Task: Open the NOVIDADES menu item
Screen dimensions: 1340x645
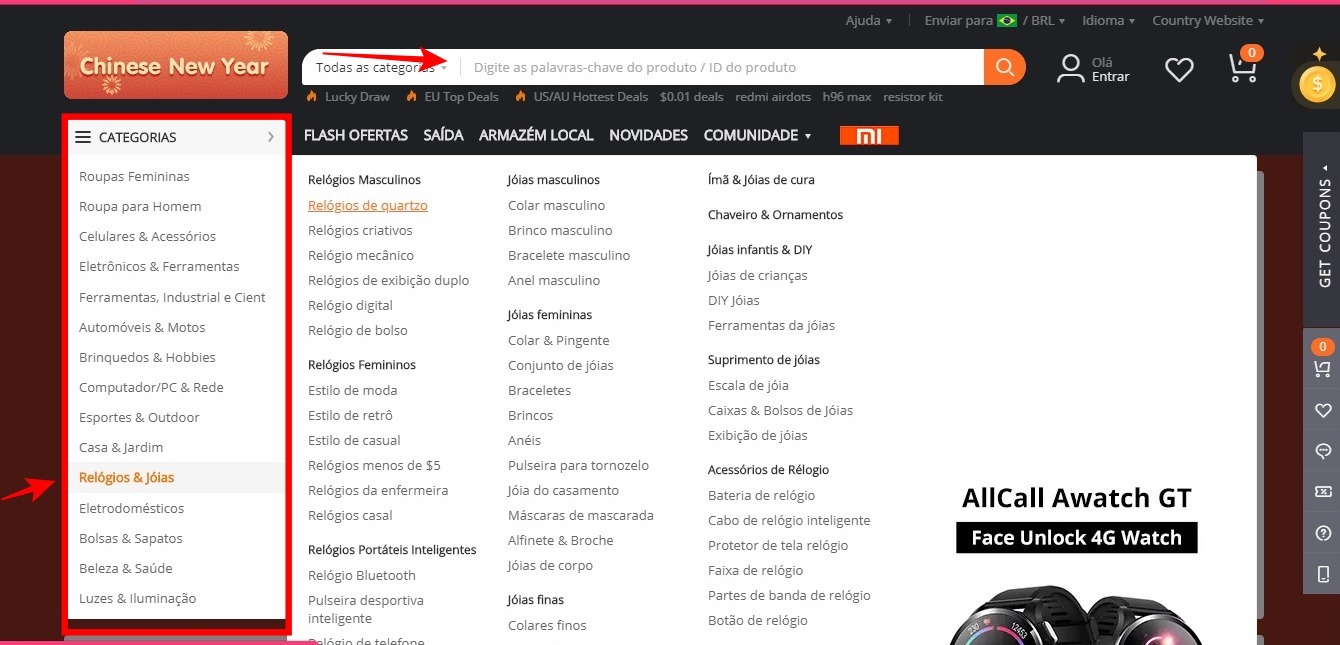Action: point(649,135)
